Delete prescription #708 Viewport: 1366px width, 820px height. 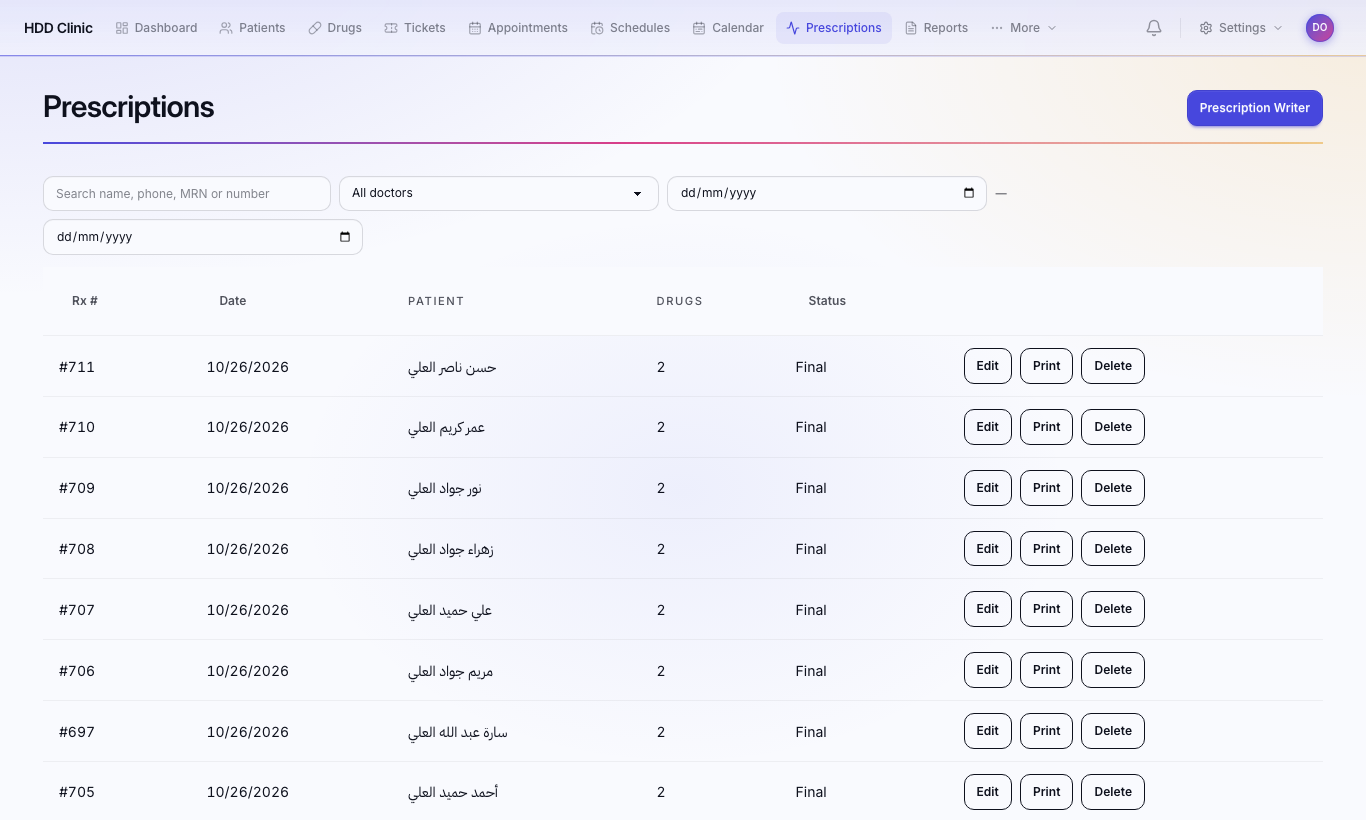(x=1113, y=549)
